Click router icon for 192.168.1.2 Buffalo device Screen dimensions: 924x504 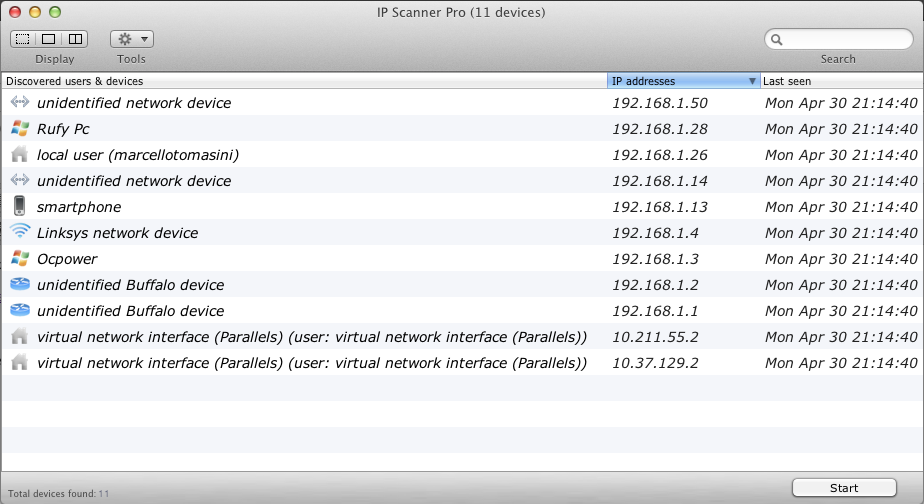[19, 285]
